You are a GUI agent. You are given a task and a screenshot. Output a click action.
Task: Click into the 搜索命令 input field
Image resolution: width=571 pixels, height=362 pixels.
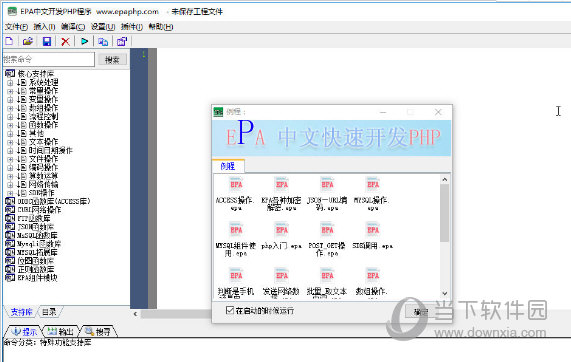tap(49, 59)
